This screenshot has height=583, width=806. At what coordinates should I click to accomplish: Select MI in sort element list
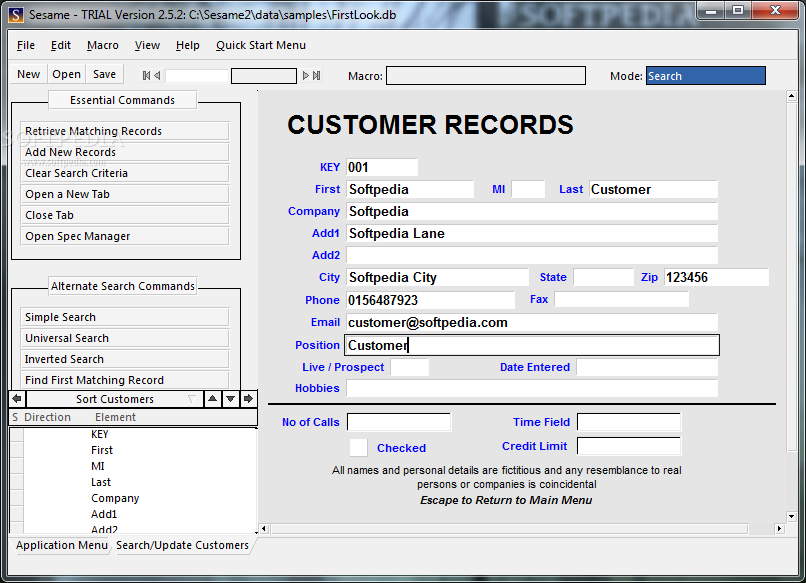click(98, 466)
